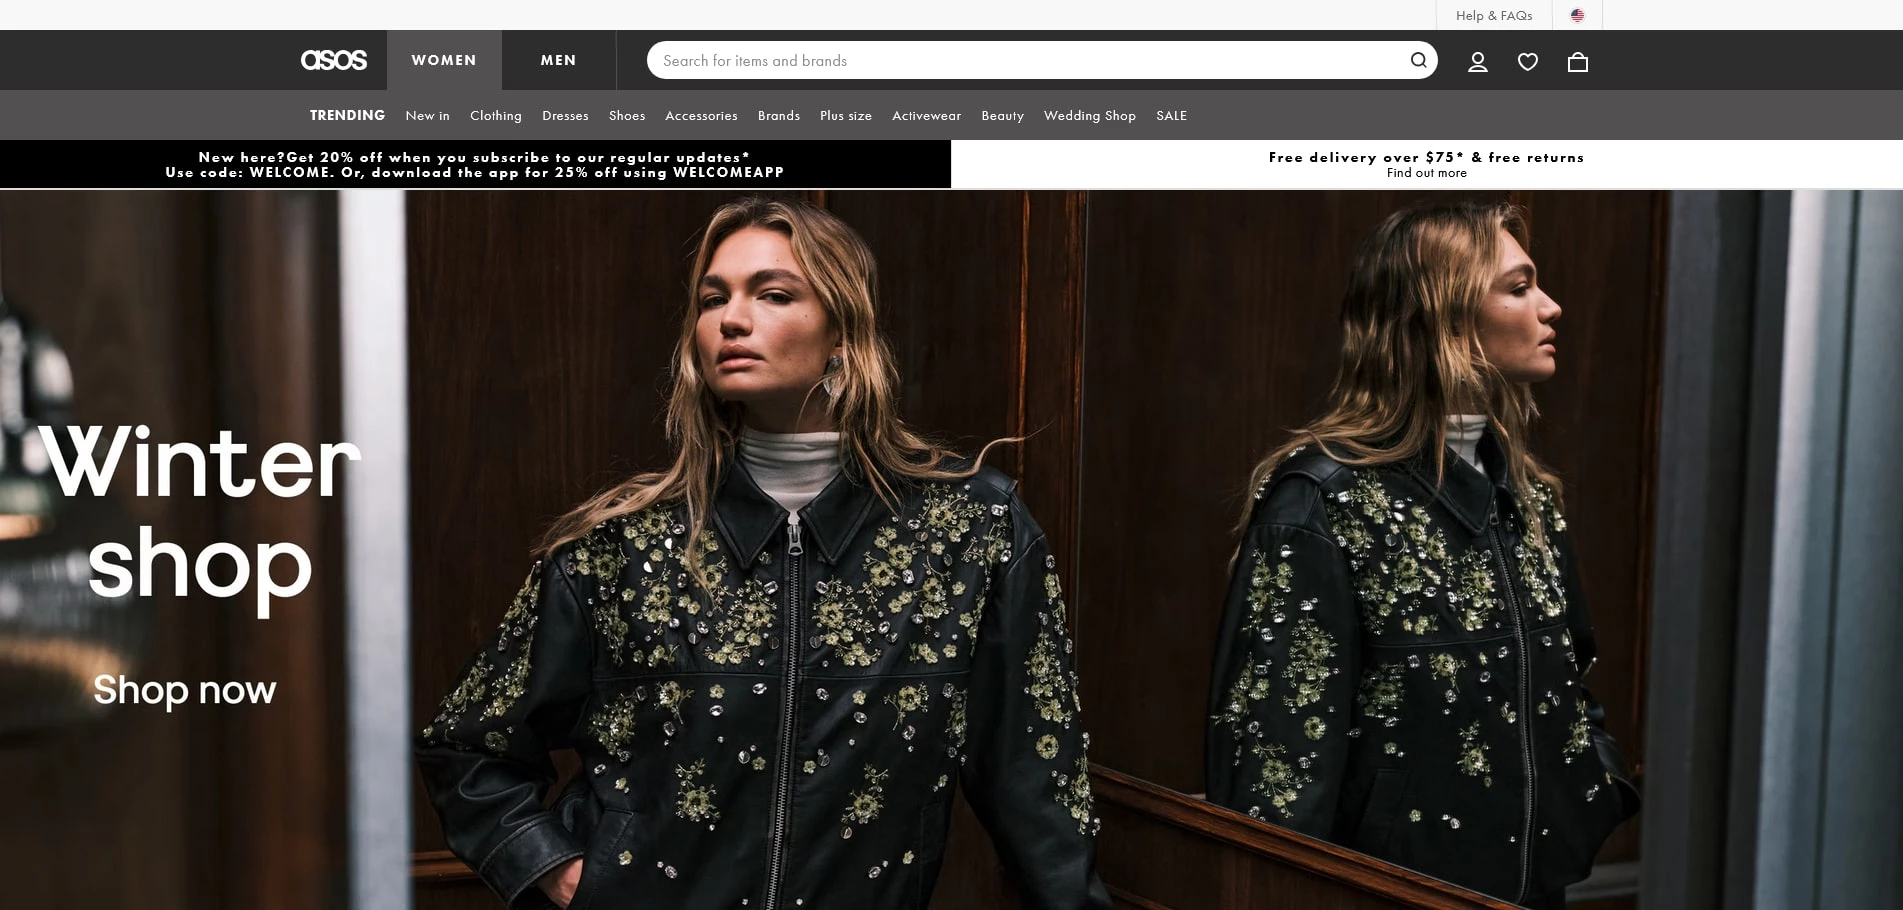This screenshot has height=910, width=1903.
Task: Select the Wedding Shop category
Action: (x=1089, y=115)
